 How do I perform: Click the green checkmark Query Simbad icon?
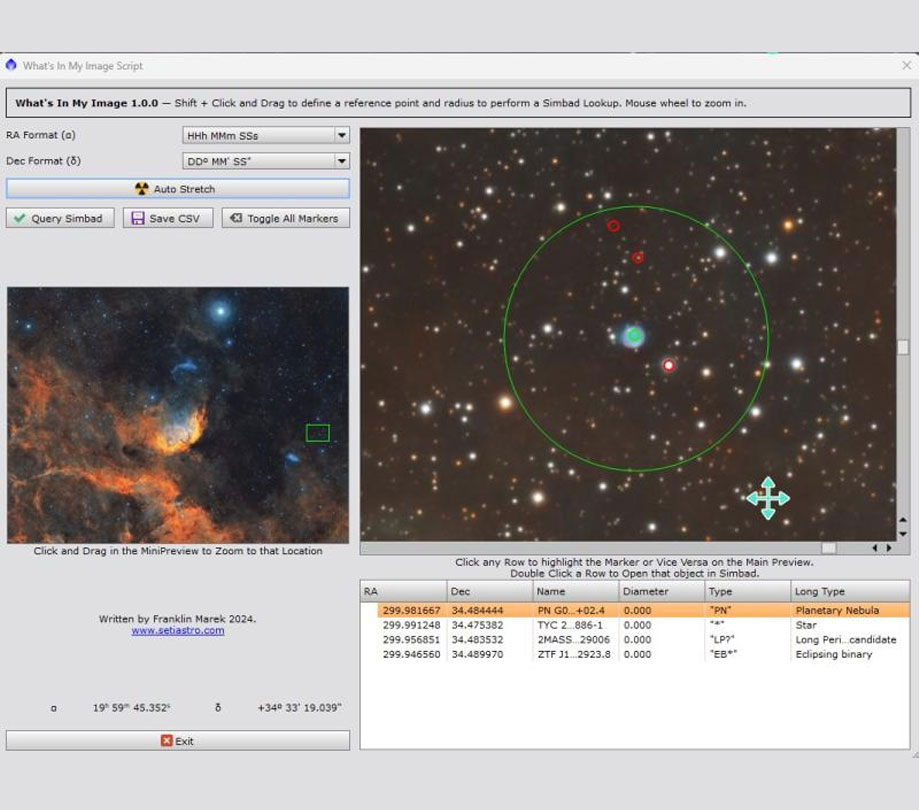(x=19, y=218)
